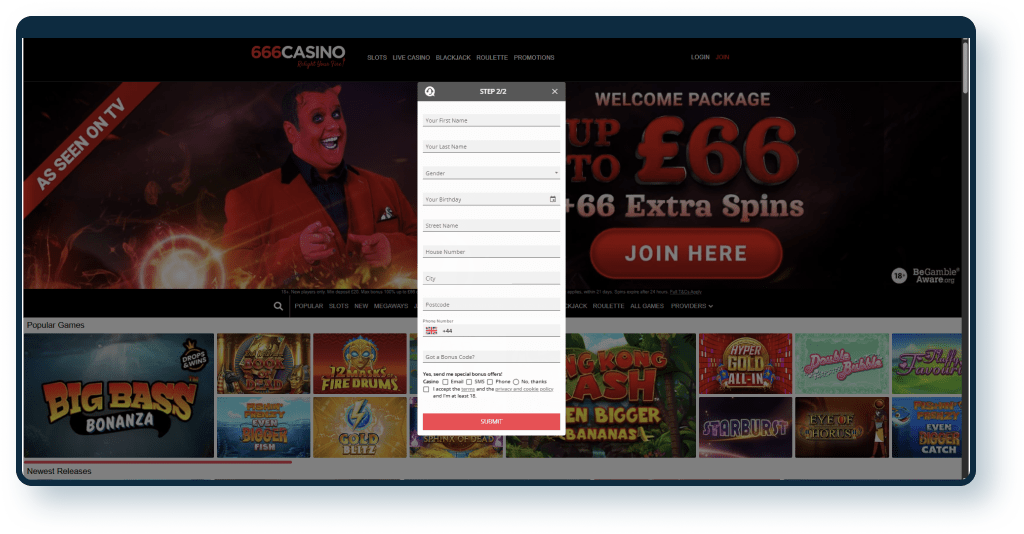Click the Join link in header

pos(722,57)
